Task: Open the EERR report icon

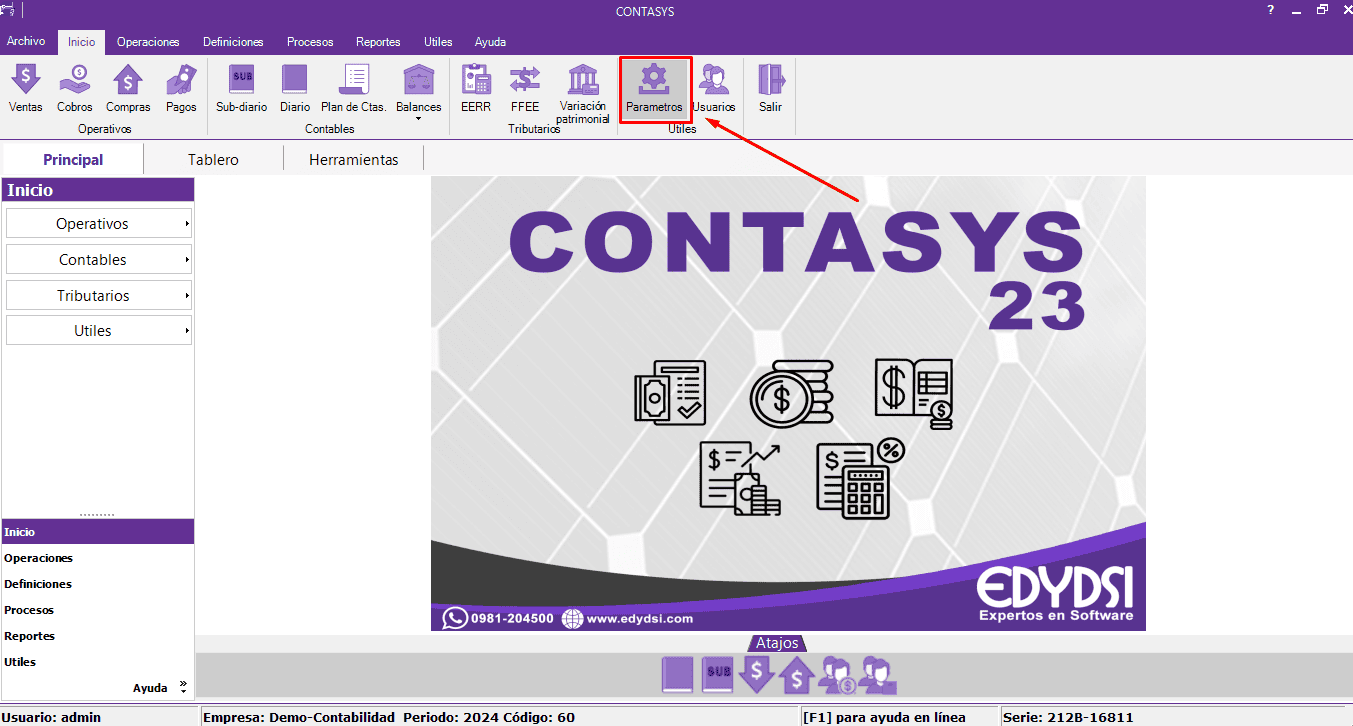Action: coord(476,88)
